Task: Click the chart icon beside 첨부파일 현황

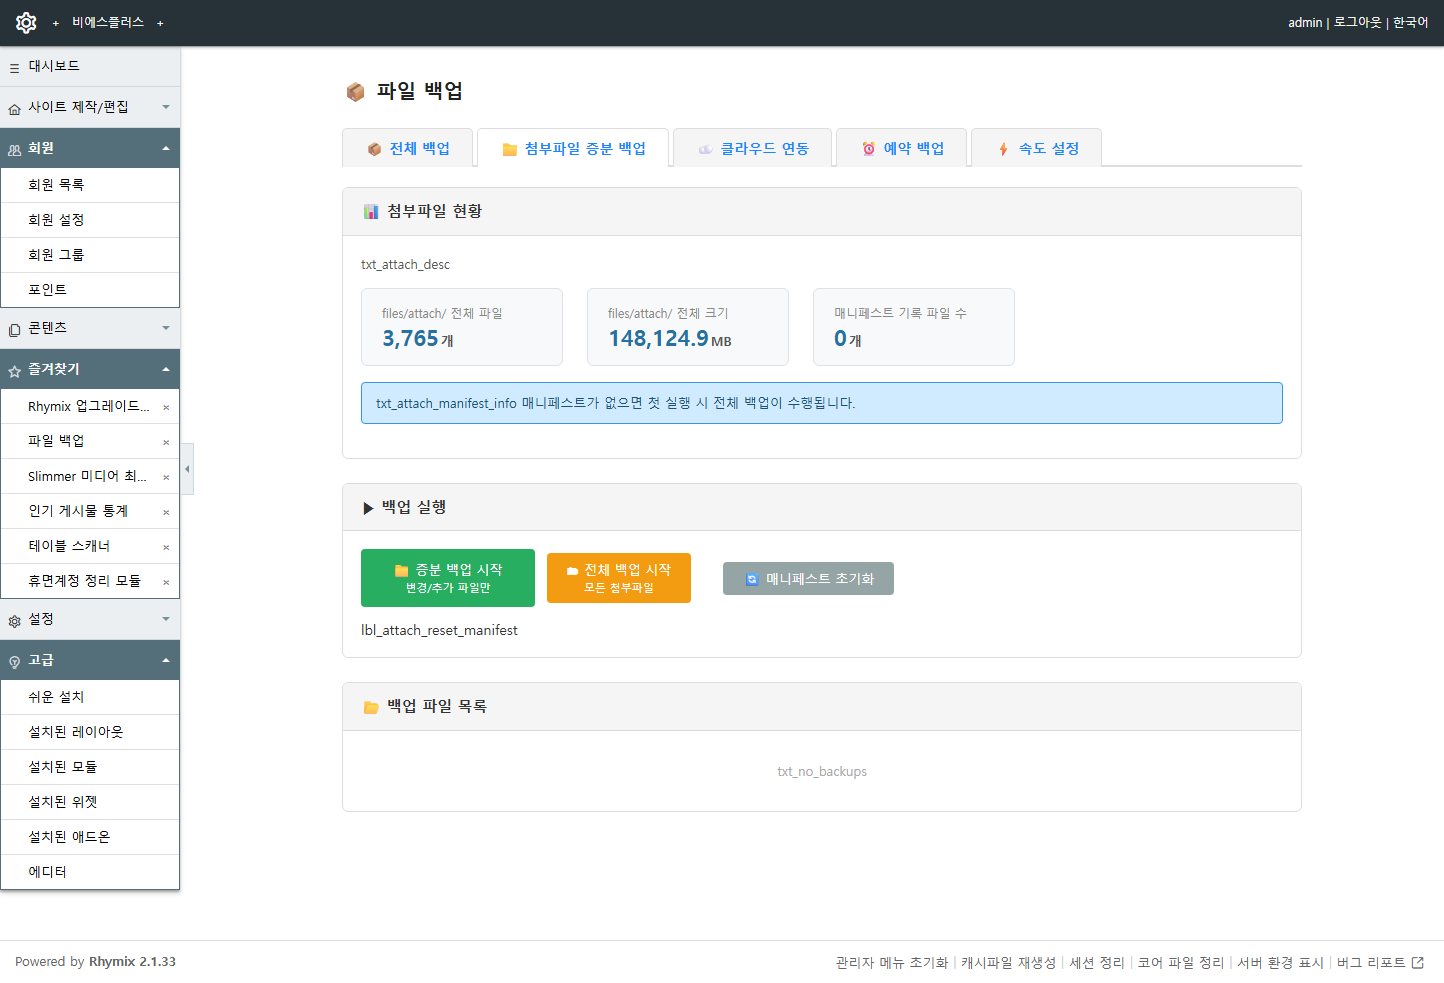Action: 371,211
